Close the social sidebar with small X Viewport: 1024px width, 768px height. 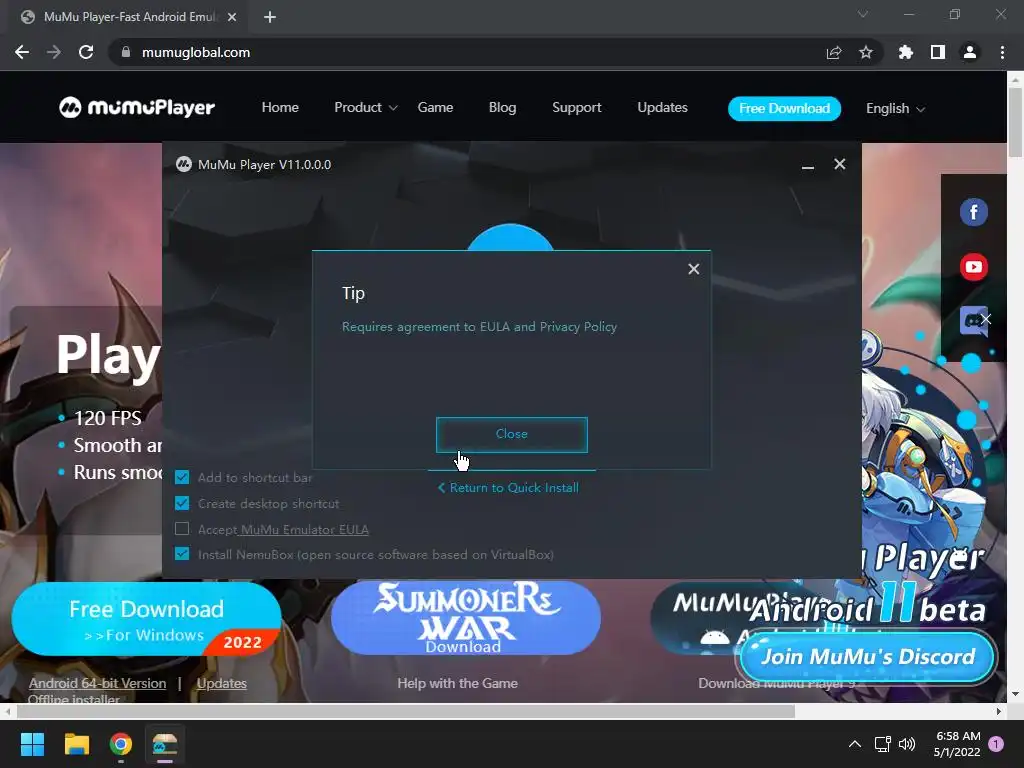[986, 319]
